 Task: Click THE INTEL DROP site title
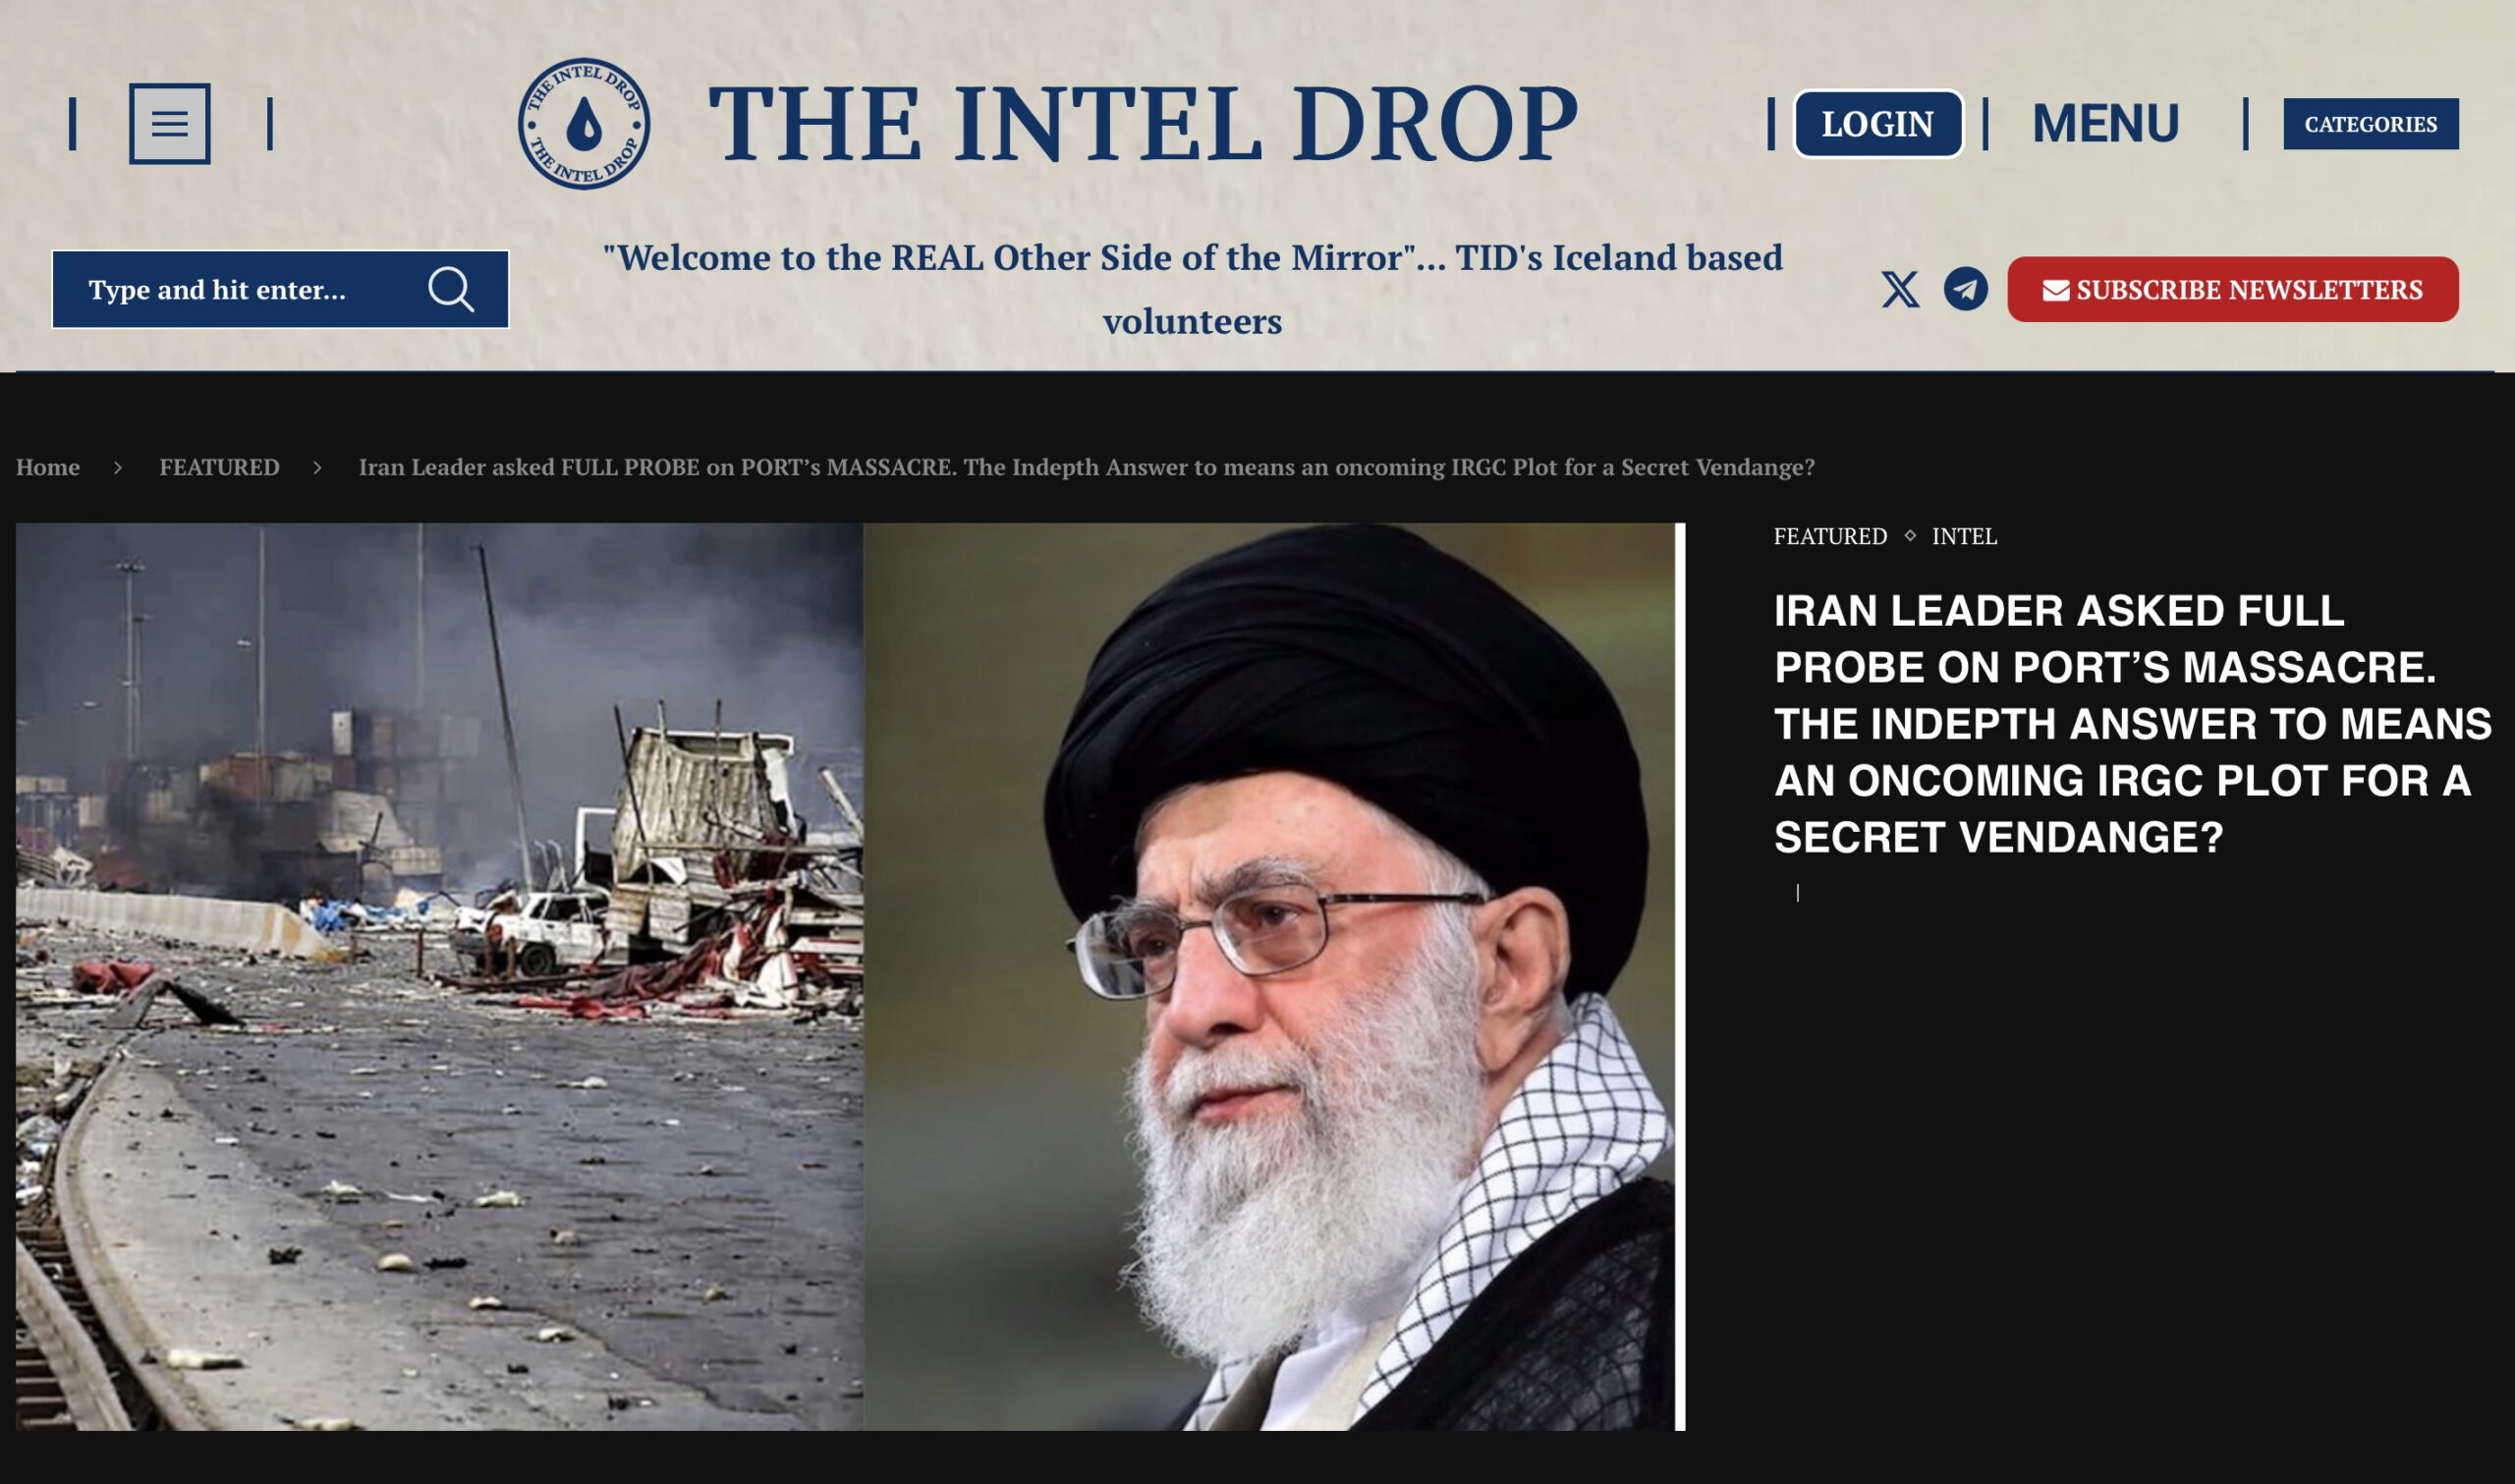click(1143, 123)
